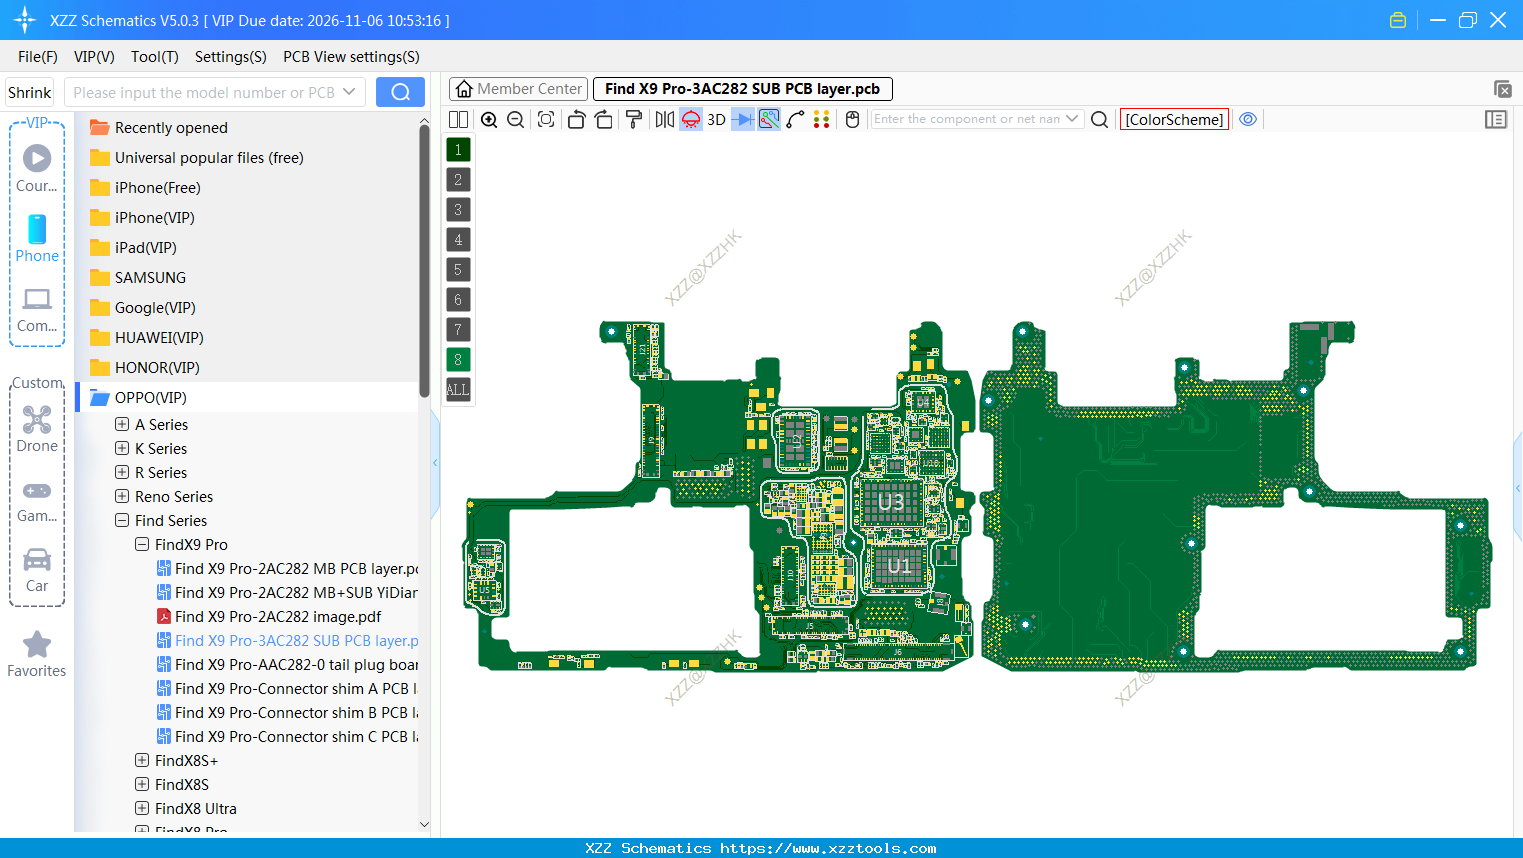Collapse the FindX9 Pro tree node
Image resolution: width=1523 pixels, height=858 pixels.
(x=142, y=544)
